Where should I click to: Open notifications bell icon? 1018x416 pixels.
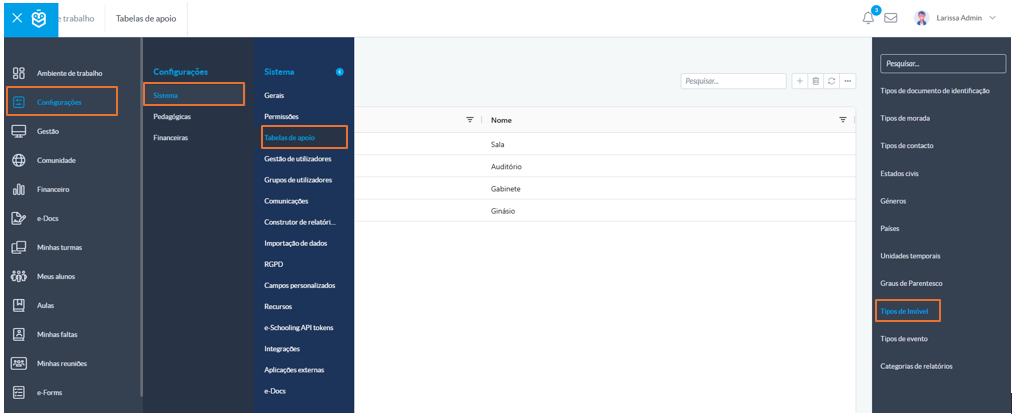tap(868, 18)
